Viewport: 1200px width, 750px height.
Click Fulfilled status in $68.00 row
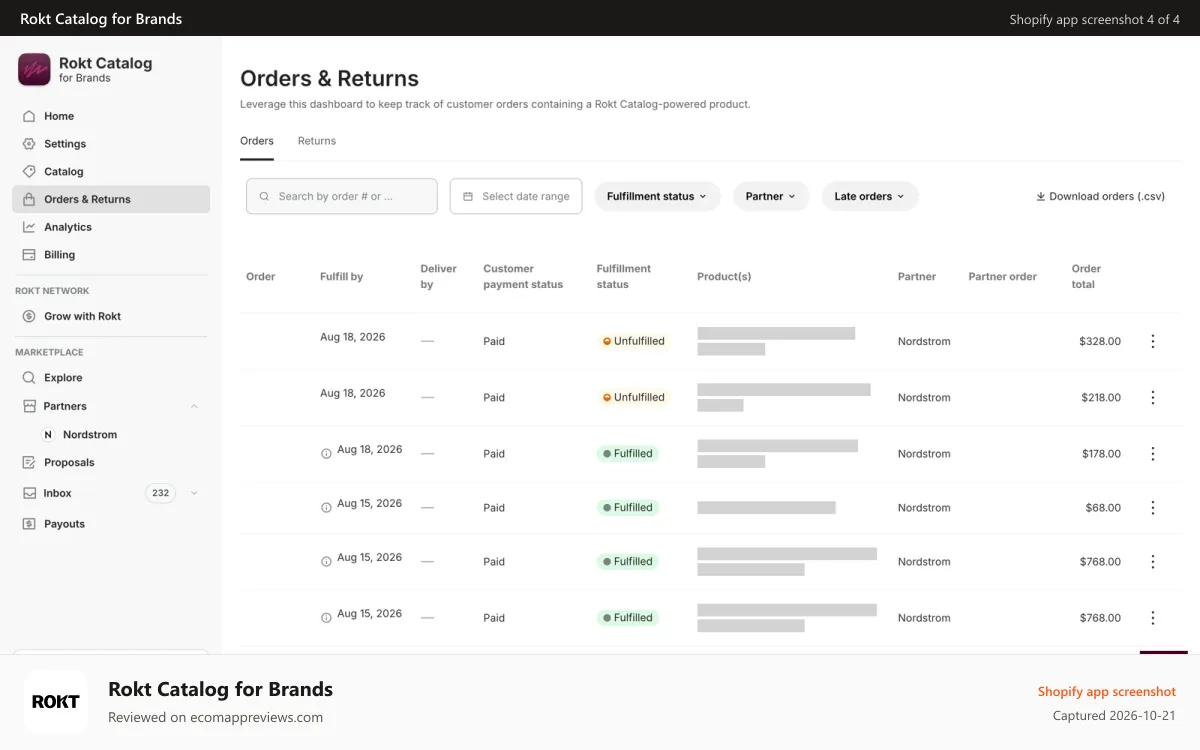click(627, 508)
